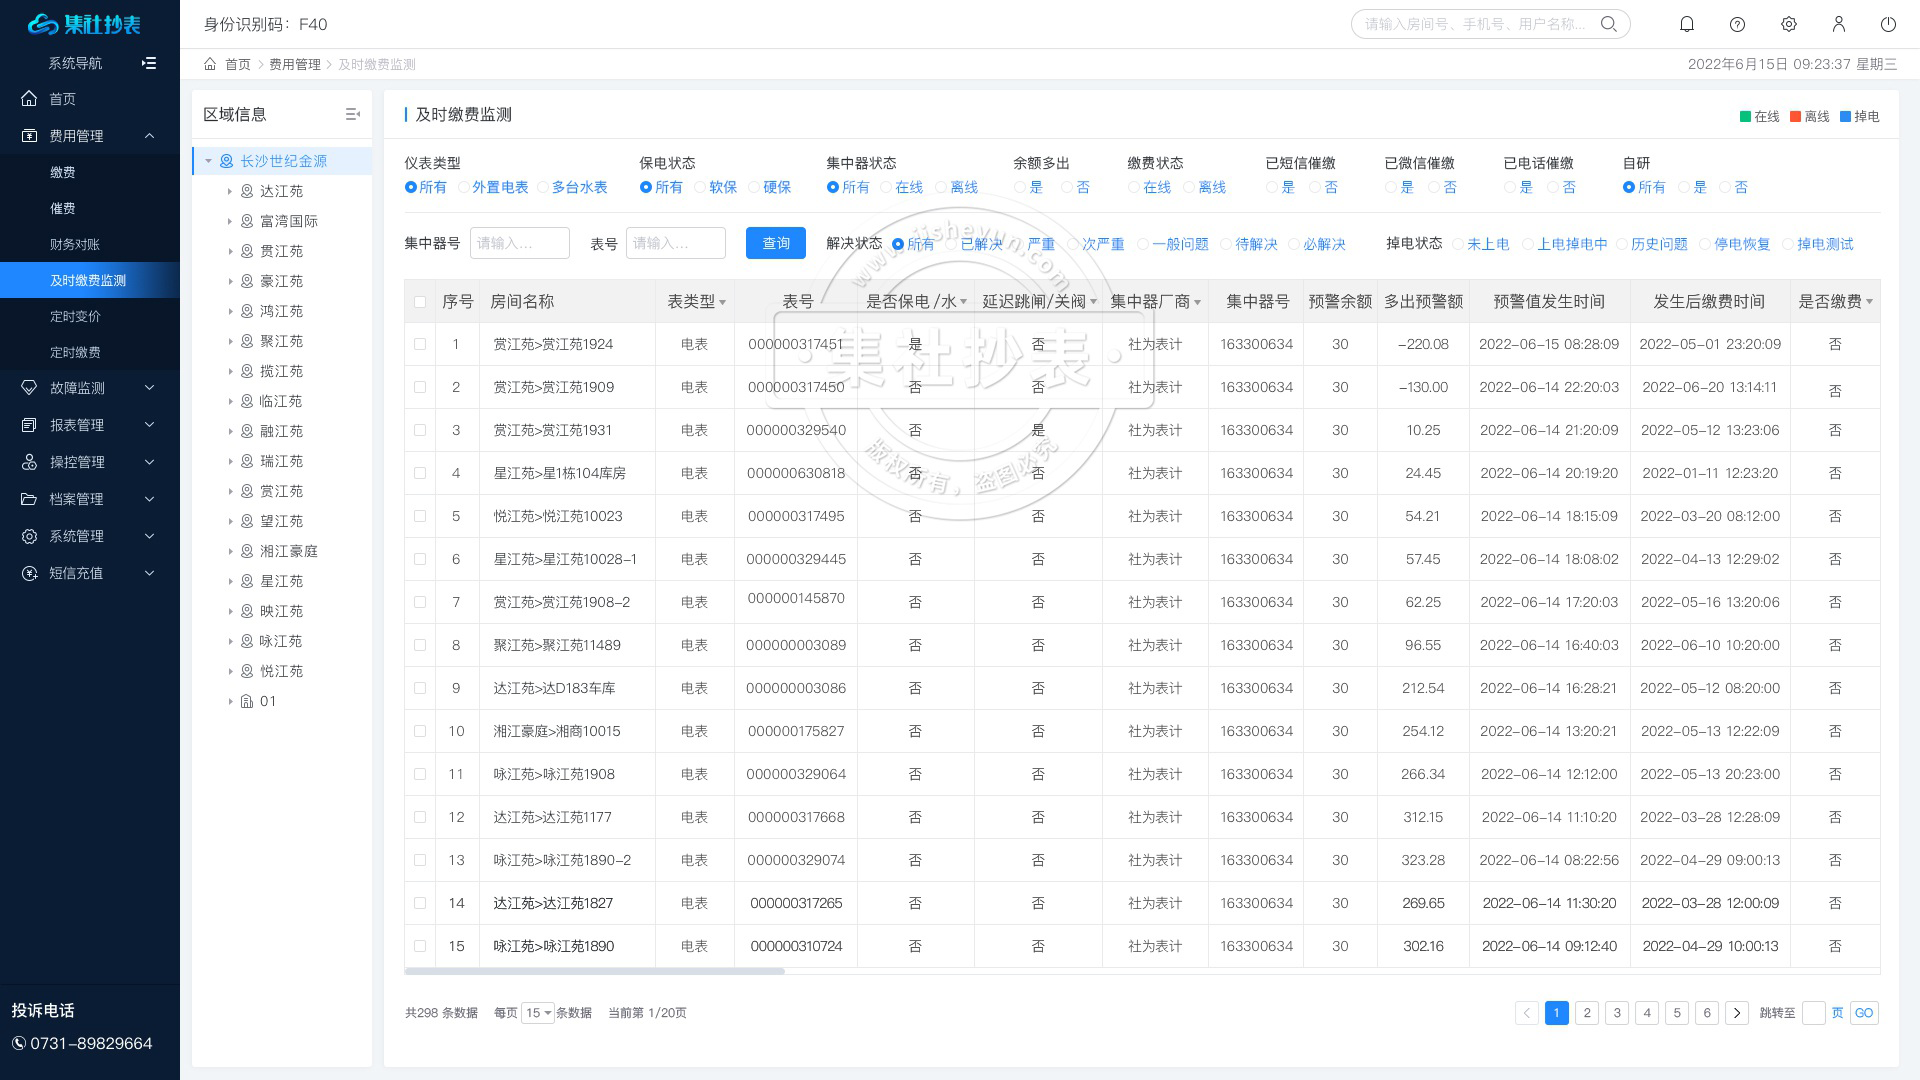Viewport: 1920px width, 1080px height.
Task: Click the 查询 button
Action: (x=775, y=243)
